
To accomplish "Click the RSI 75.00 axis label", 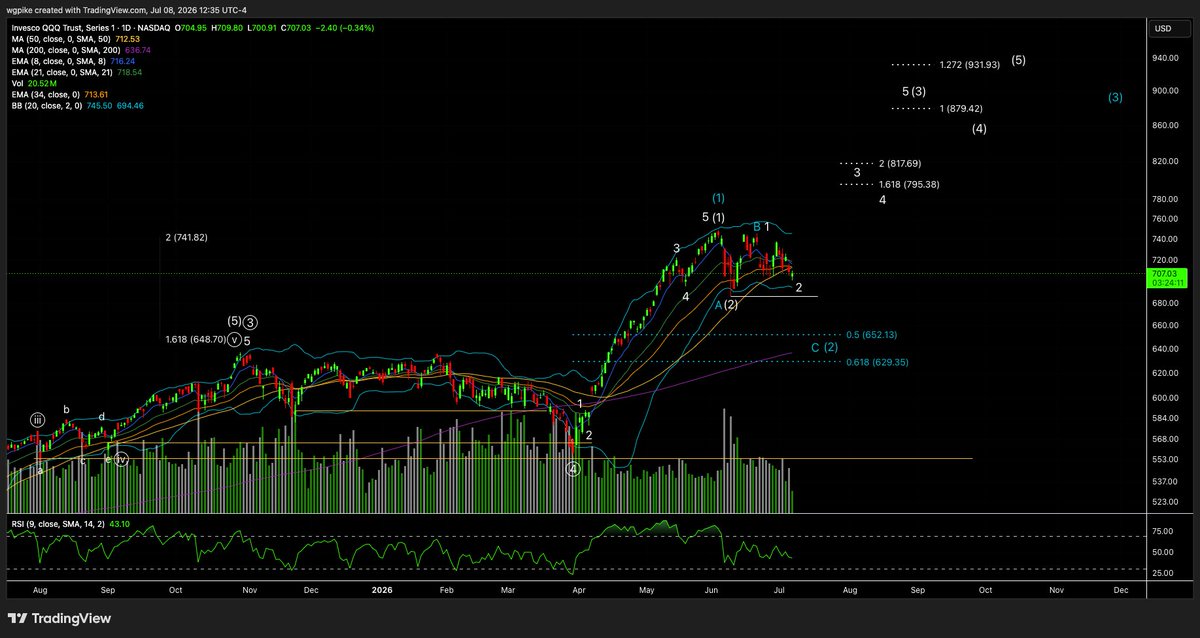I will tap(1163, 532).
